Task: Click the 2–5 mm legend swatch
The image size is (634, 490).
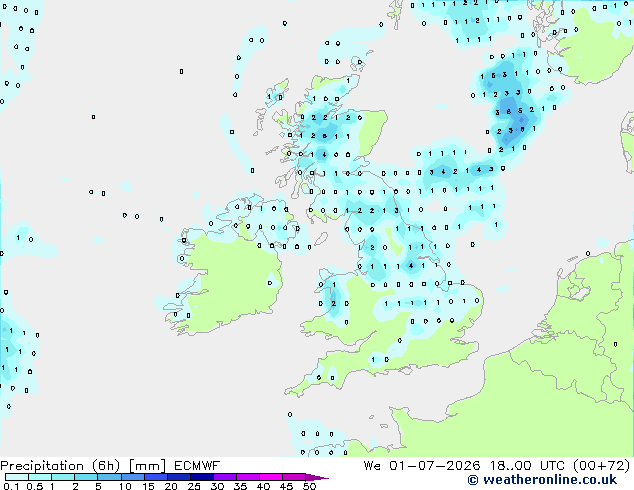Action: pos(86,477)
